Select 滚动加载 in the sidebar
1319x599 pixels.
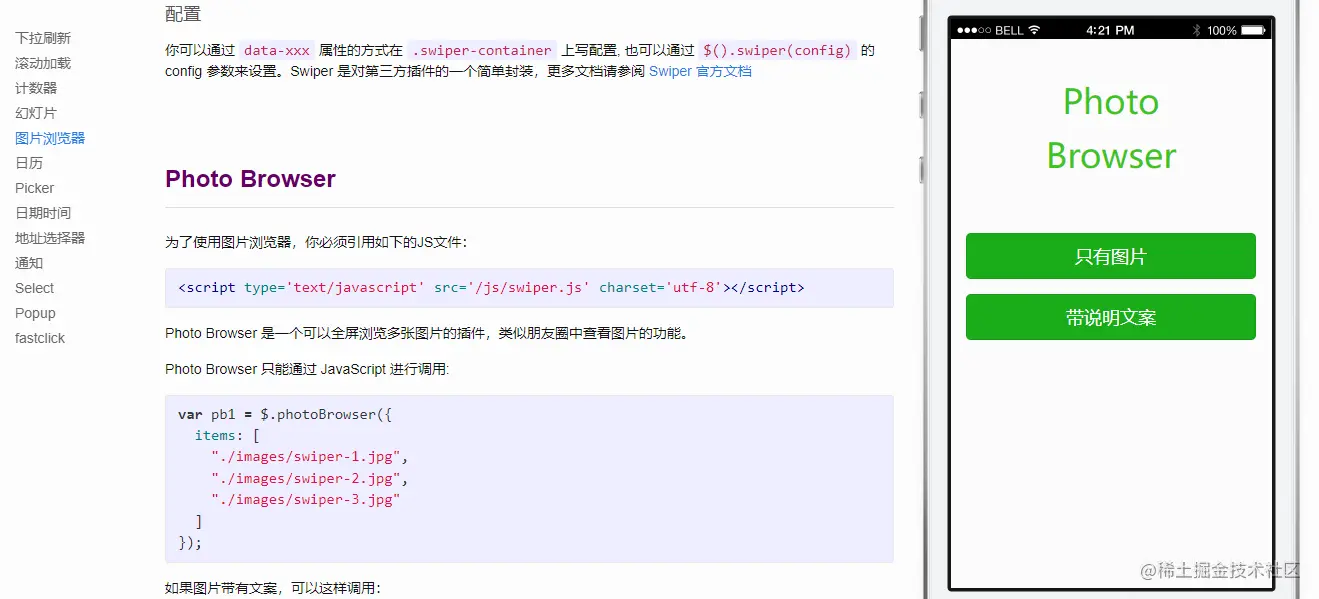(43, 63)
